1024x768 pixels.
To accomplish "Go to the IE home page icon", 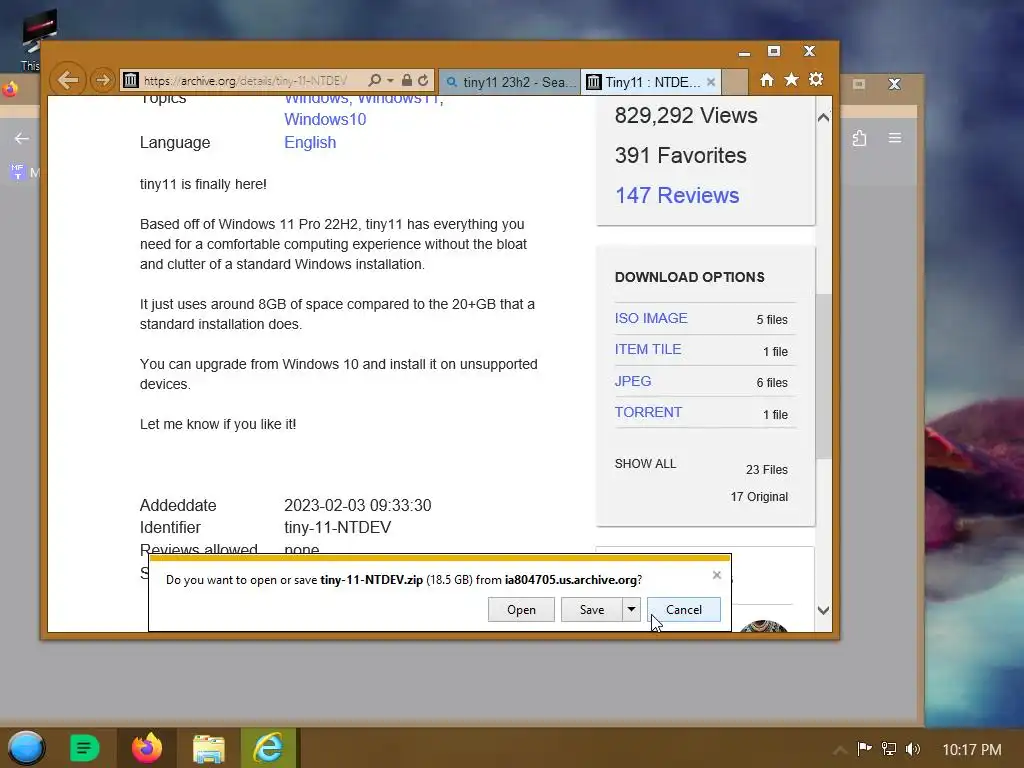I will pos(767,80).
